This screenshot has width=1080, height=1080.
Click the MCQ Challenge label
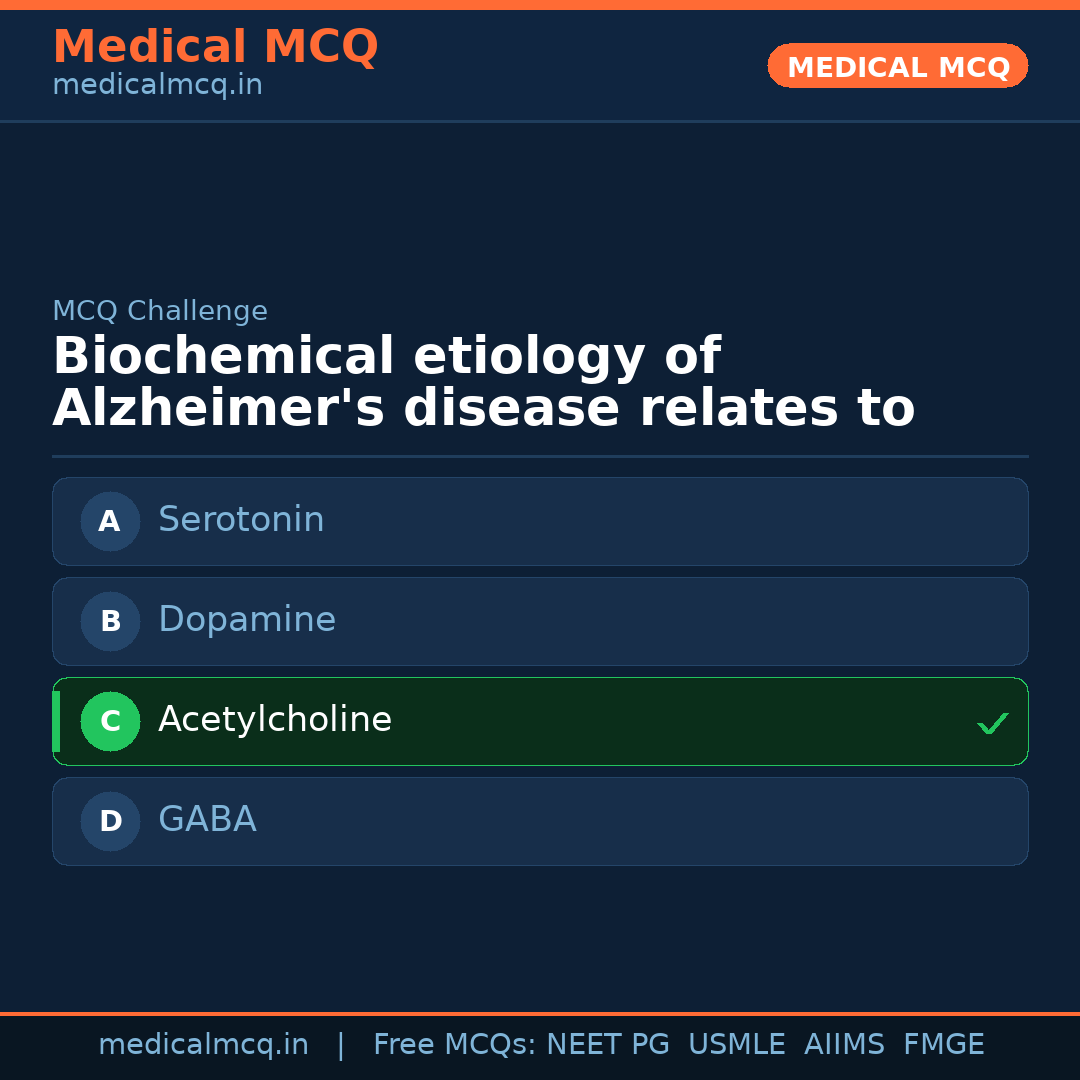[x=160, y=311]
